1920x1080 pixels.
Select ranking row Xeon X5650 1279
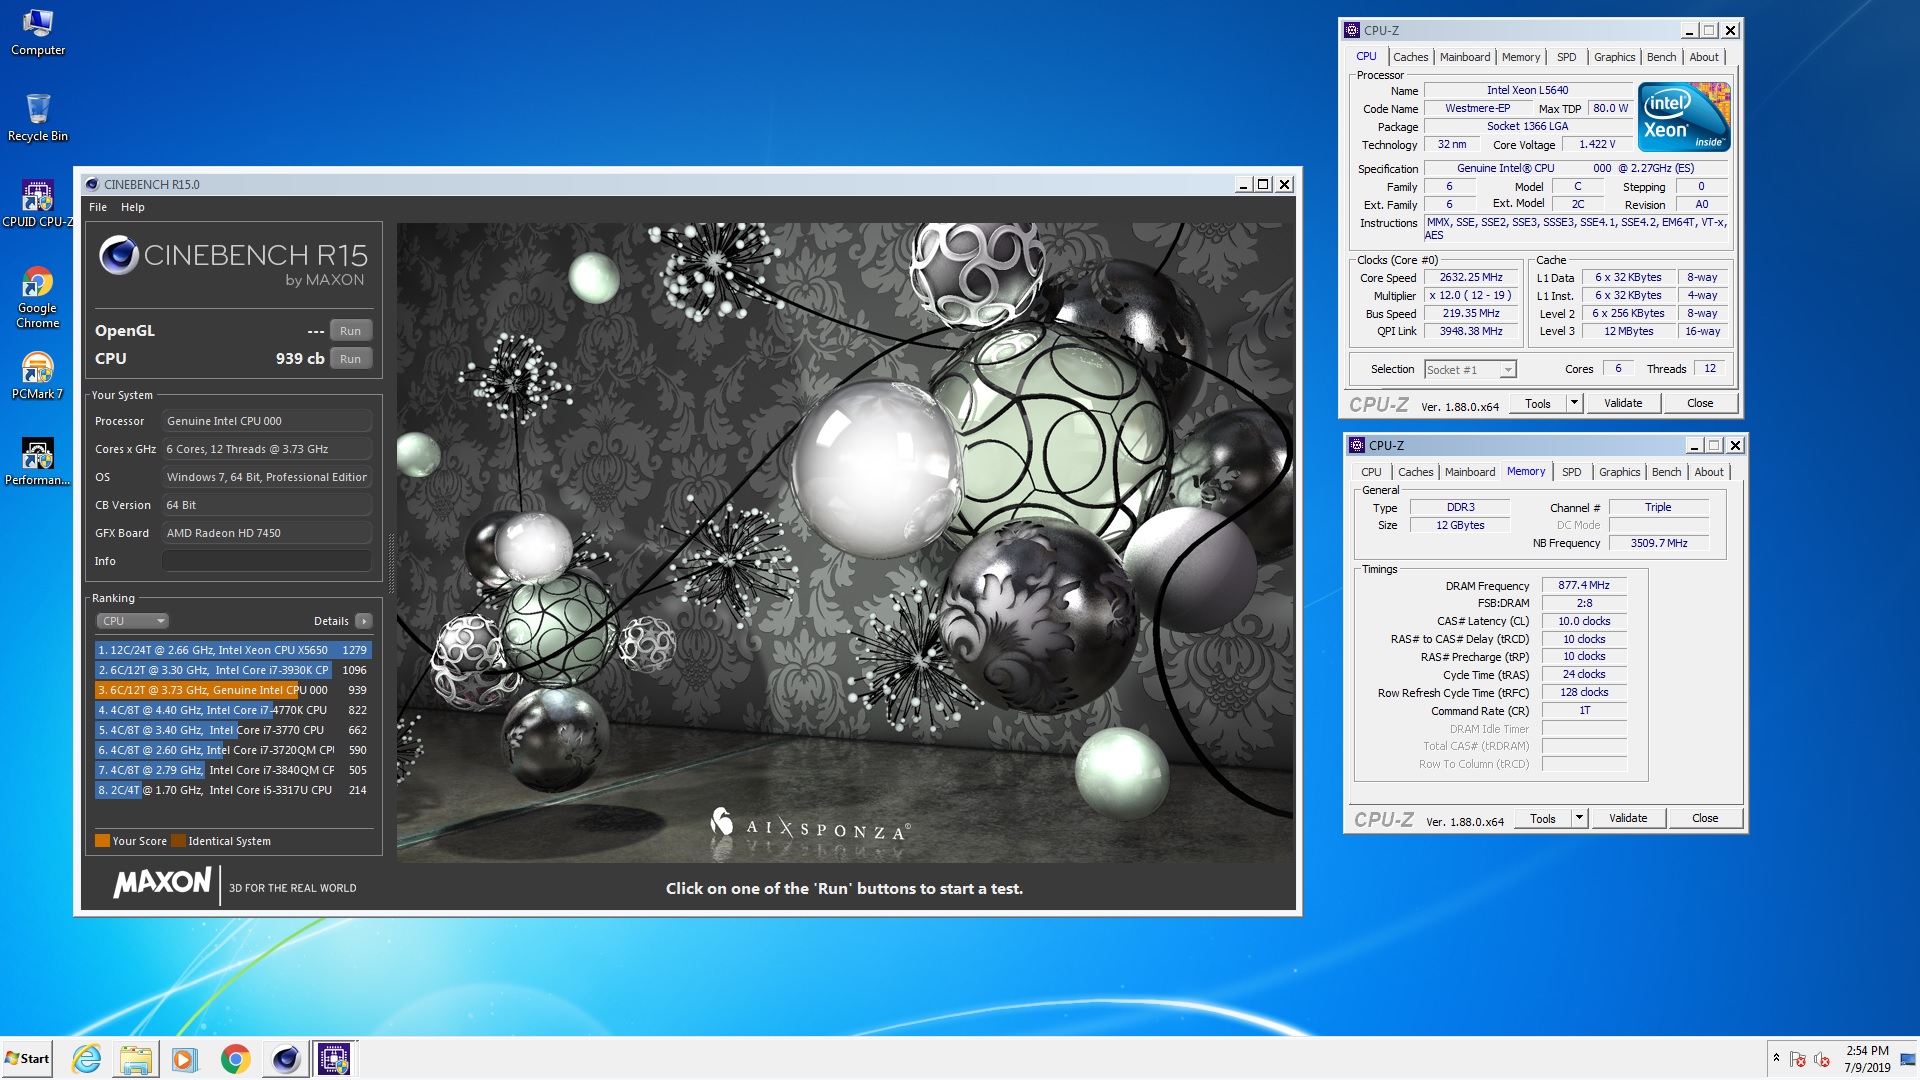click(233, 650)
